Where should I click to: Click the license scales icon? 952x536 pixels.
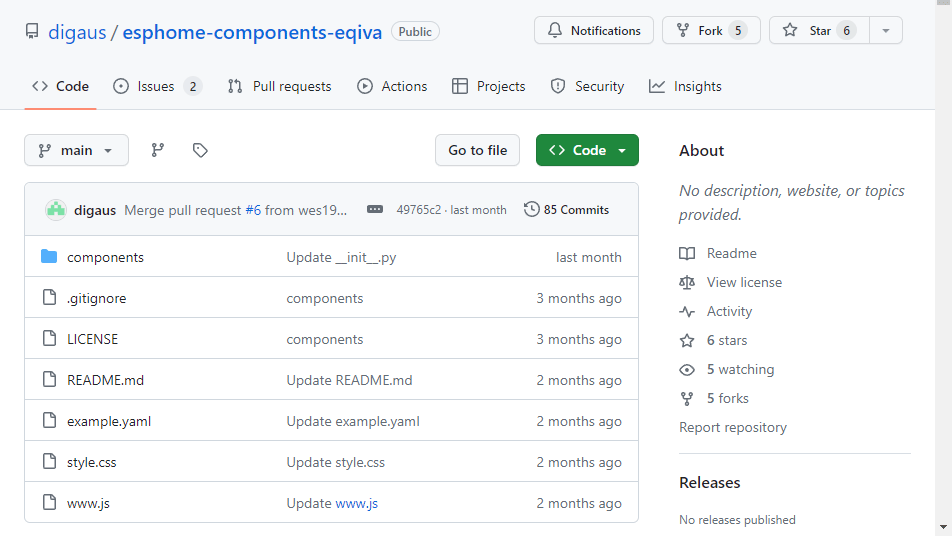click(687, 282)
